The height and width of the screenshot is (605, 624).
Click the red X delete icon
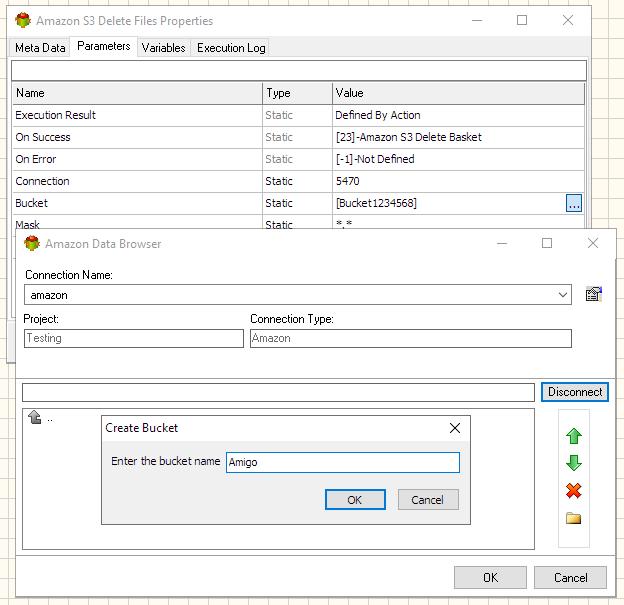coord(573,490)
